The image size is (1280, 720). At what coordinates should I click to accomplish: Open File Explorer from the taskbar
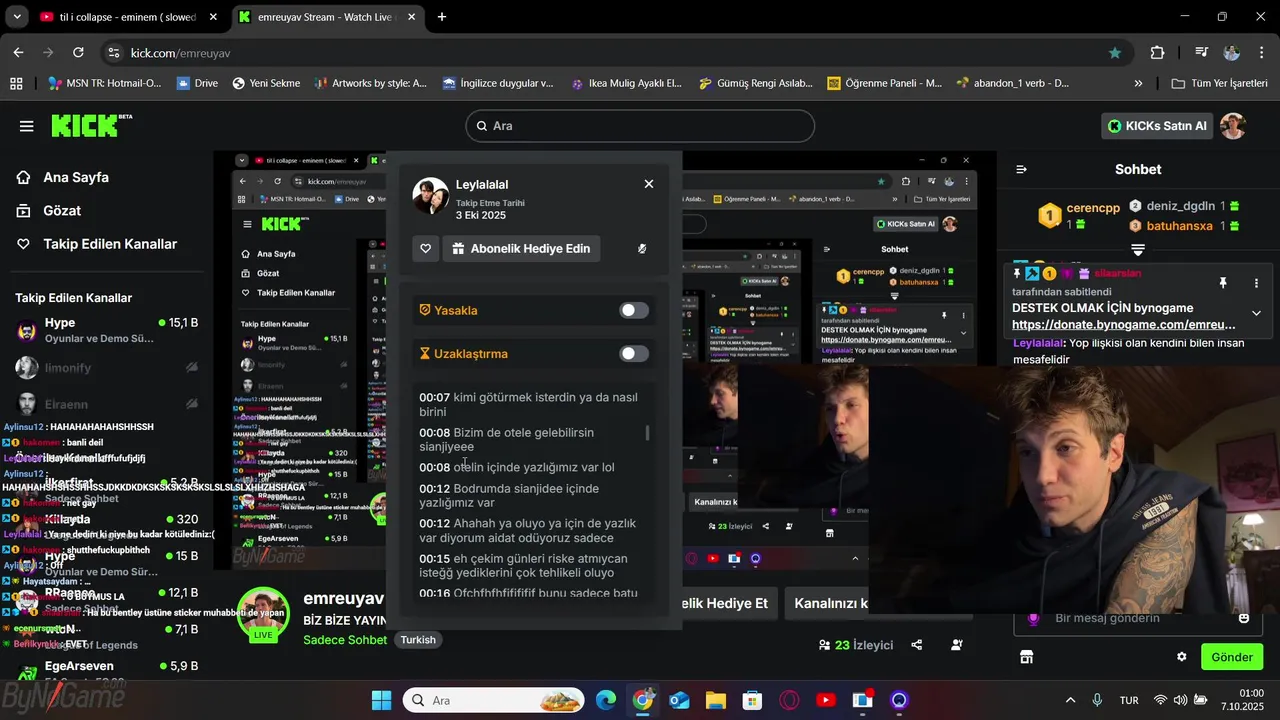click(715, 700)
